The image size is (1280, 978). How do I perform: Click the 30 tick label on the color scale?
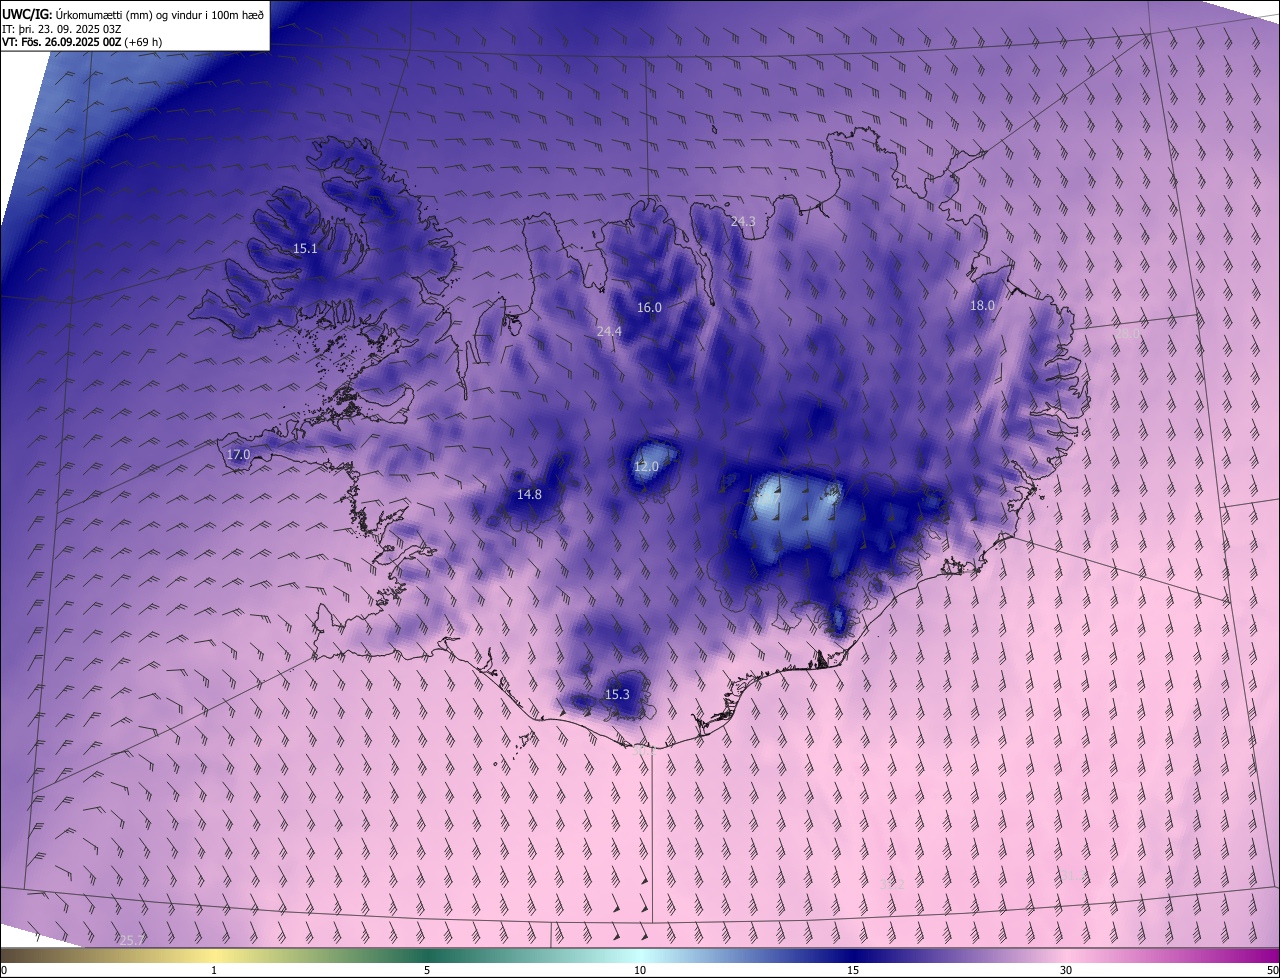click(x=1066, y=970)
